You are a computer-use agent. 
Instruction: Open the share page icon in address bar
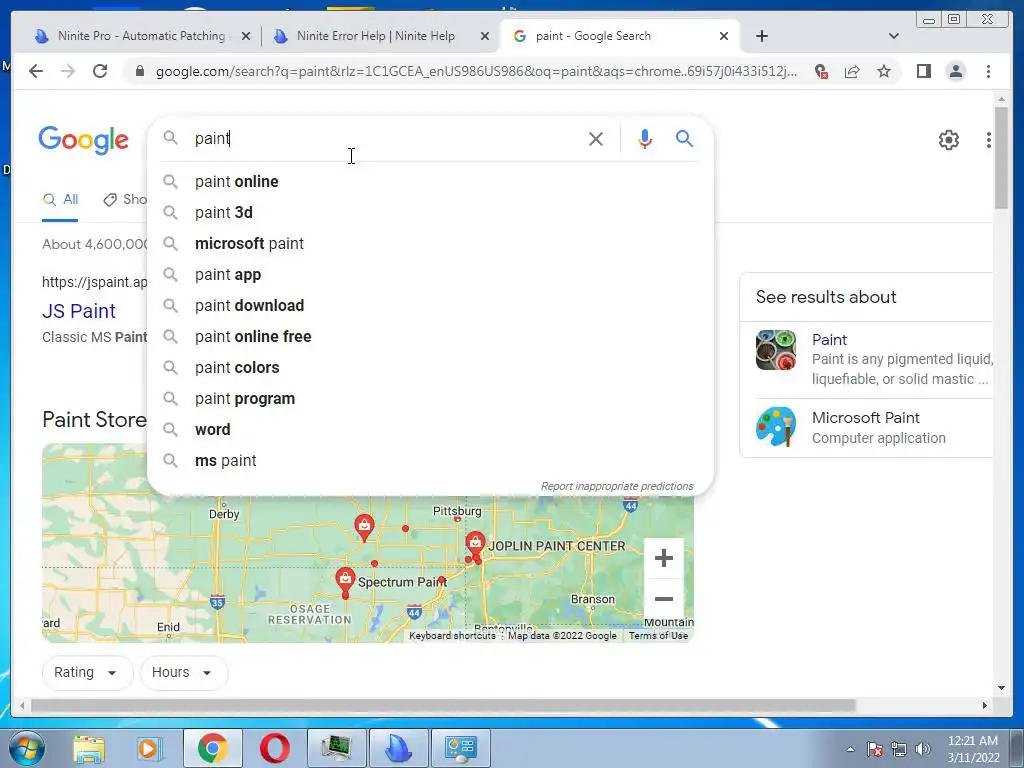[852, 71]
